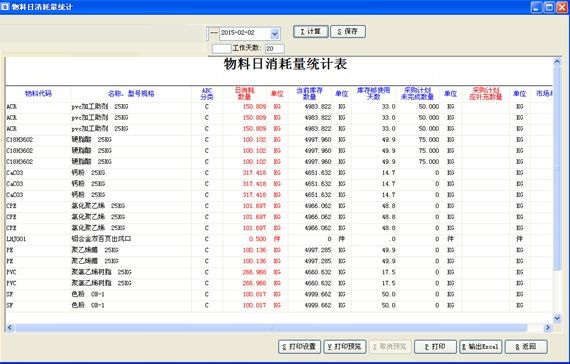Export the table with 输出Excel
Screen dimensions: 570x364
point(481,347)
